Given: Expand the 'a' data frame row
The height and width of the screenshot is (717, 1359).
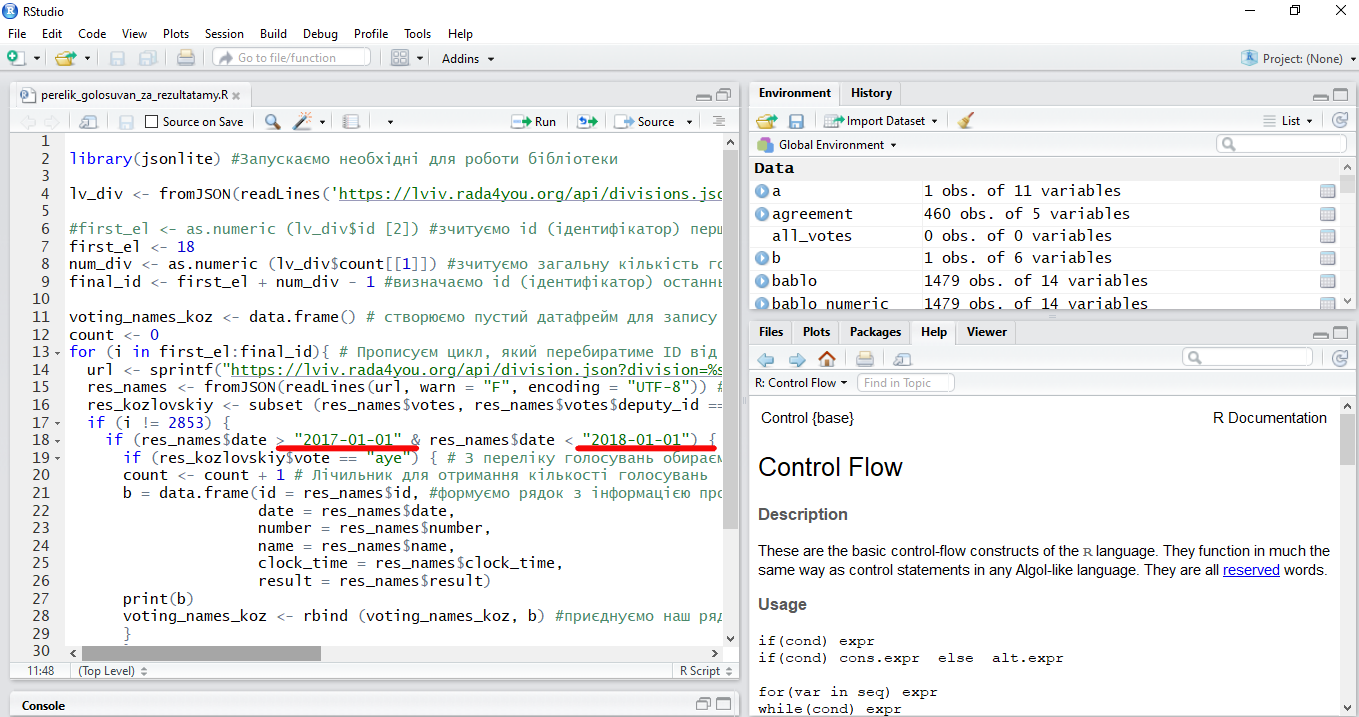Looking at the screenshot, I should 762,191.
